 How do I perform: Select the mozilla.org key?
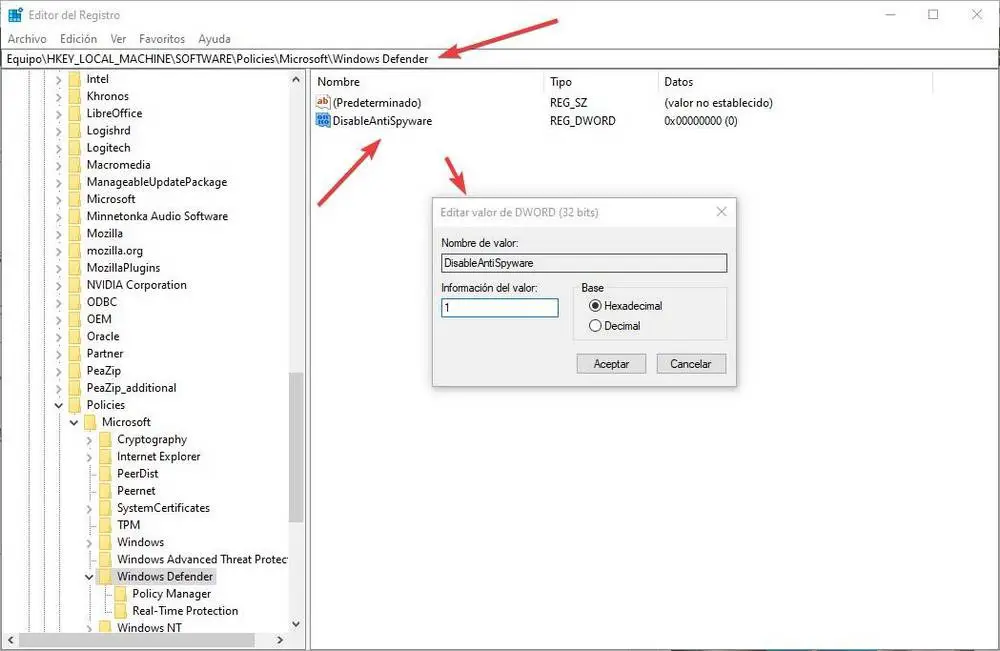click(115, 251)
